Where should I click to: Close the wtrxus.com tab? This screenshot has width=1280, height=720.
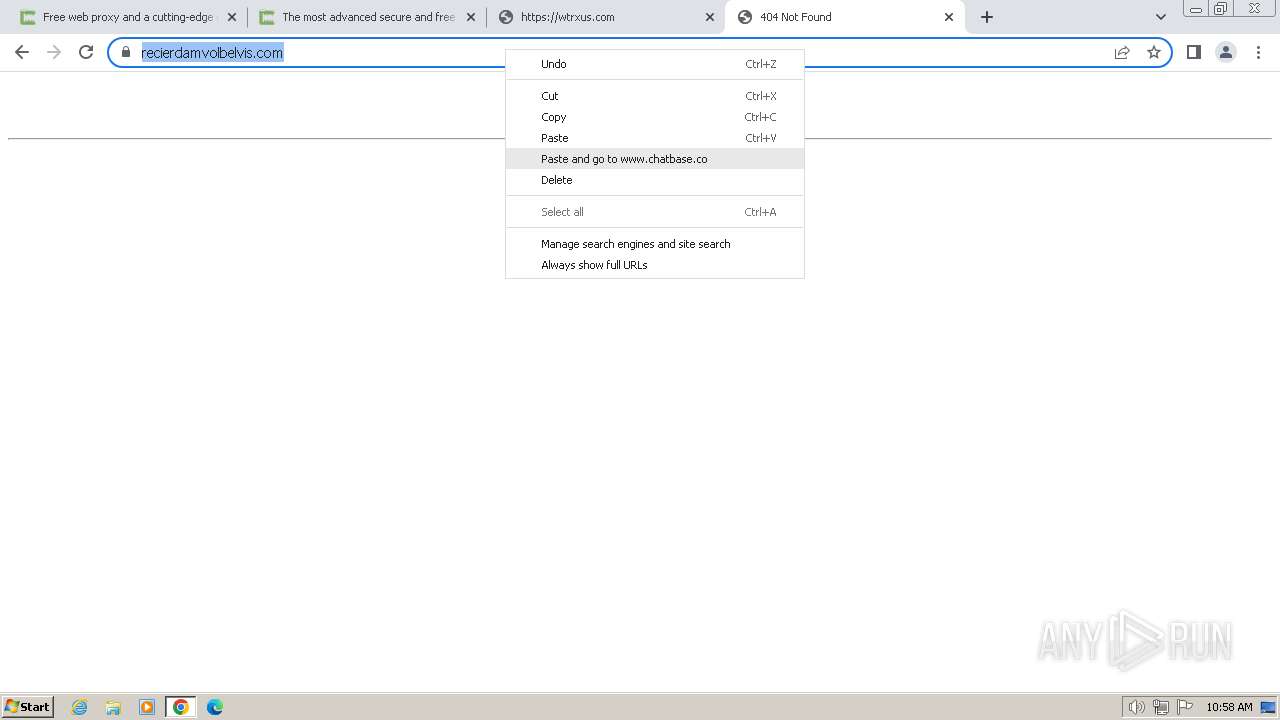710,17
